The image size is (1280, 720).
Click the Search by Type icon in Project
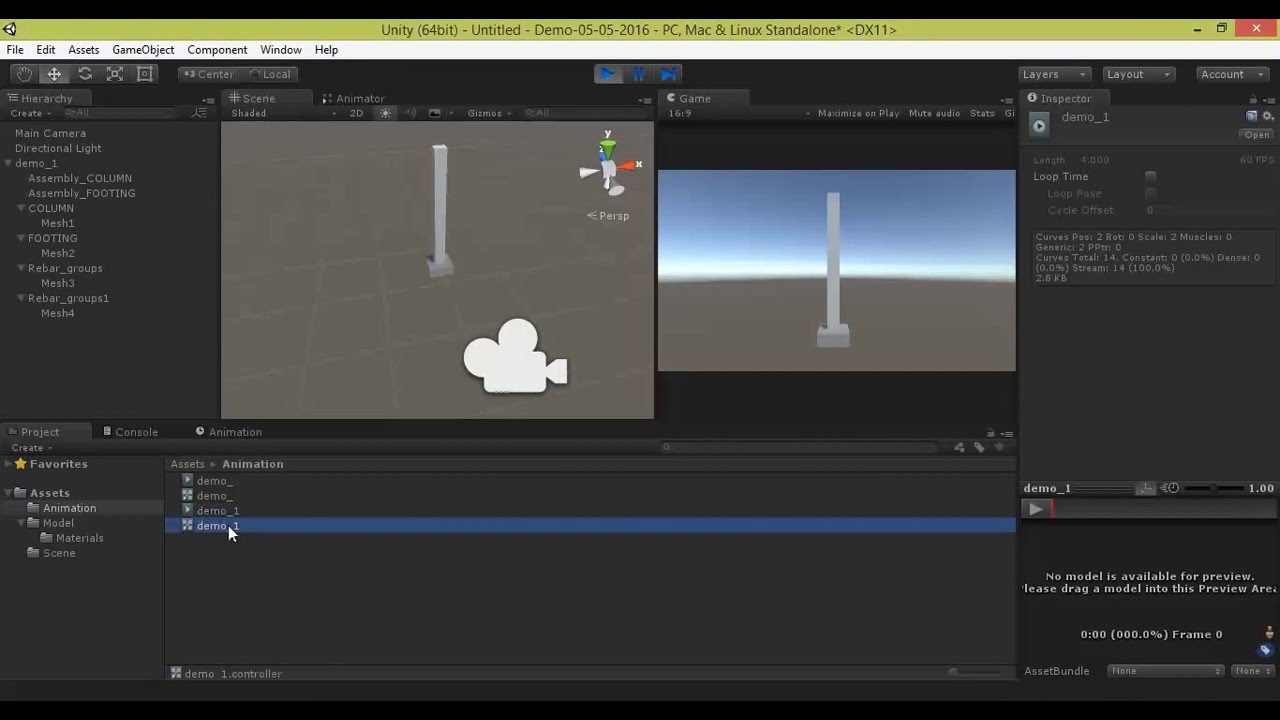pos(960,447)
